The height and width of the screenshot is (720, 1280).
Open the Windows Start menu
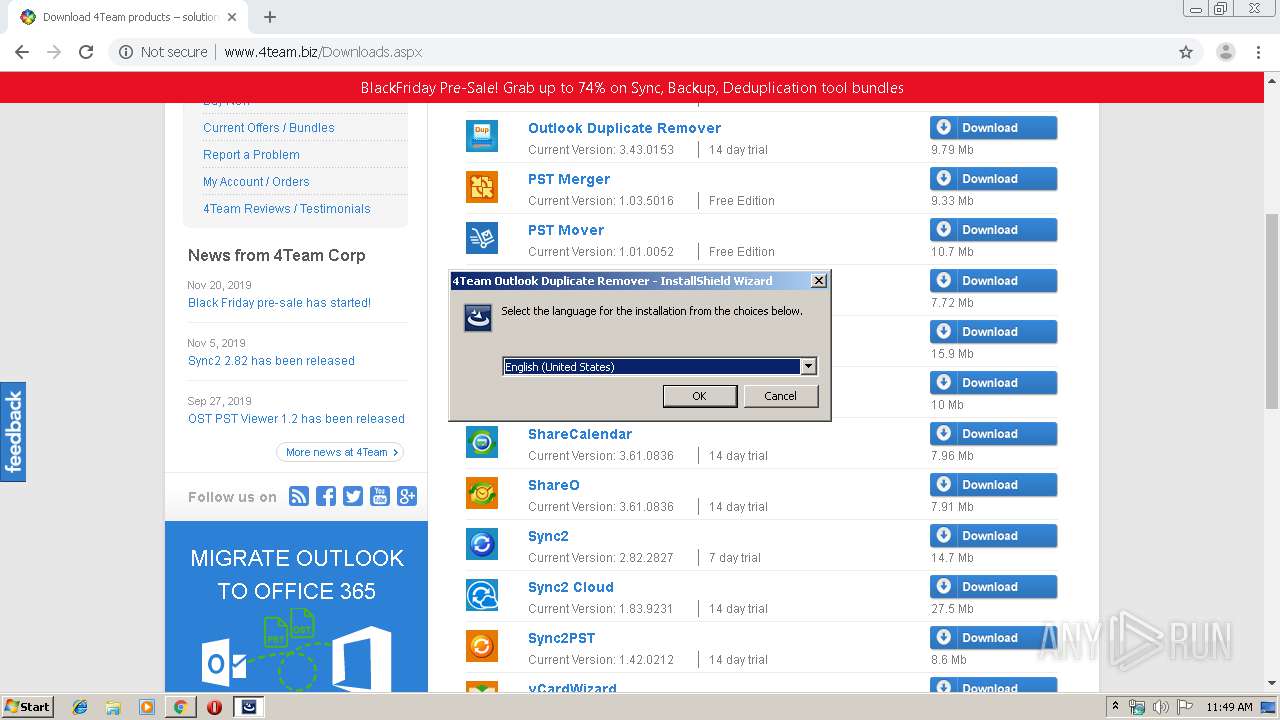coord(28,707)
